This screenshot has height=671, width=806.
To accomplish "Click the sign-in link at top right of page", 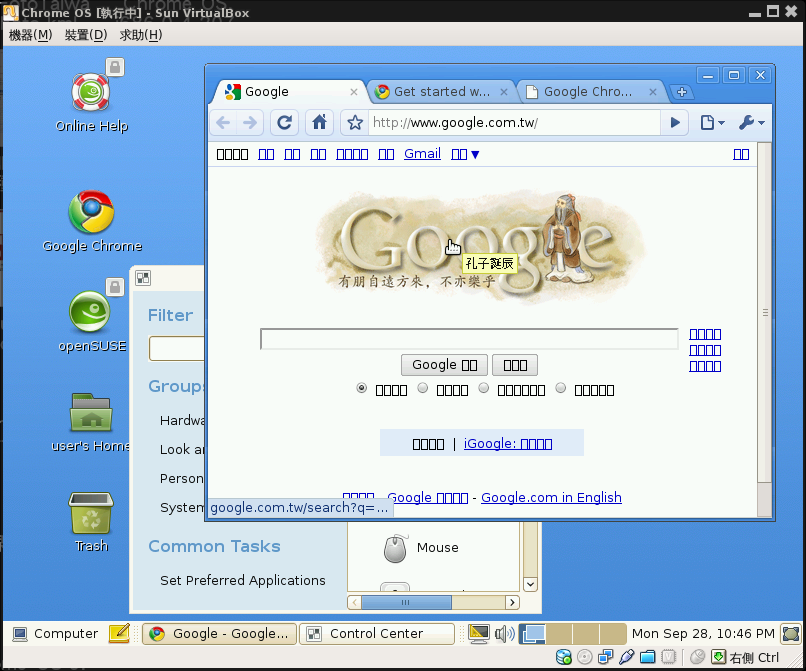I will point(741,154).
